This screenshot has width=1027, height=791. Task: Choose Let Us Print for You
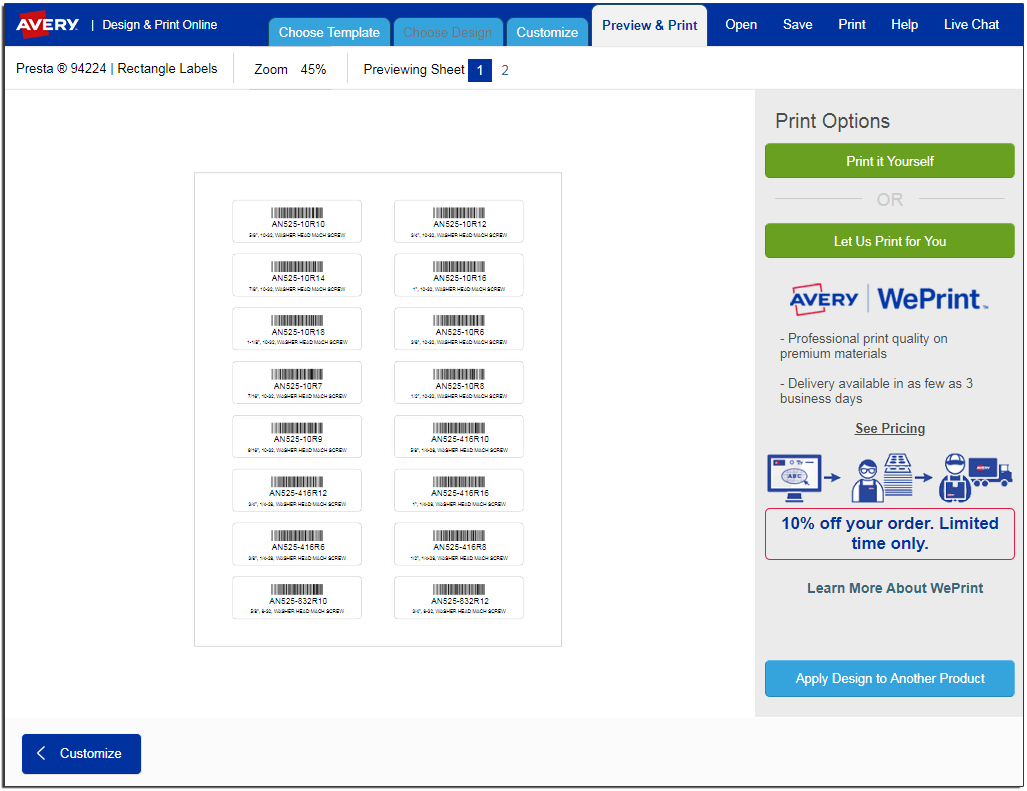point(889,241)
